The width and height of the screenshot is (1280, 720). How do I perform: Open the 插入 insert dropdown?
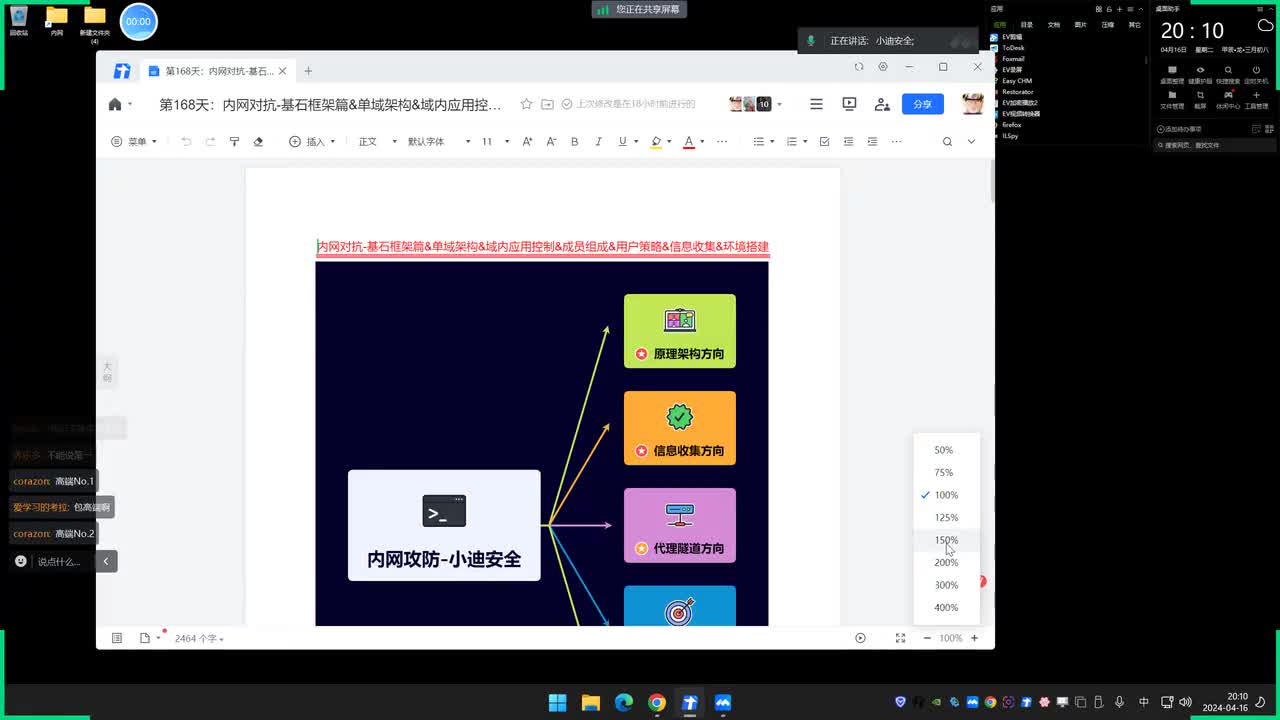(x=312, y=142)
